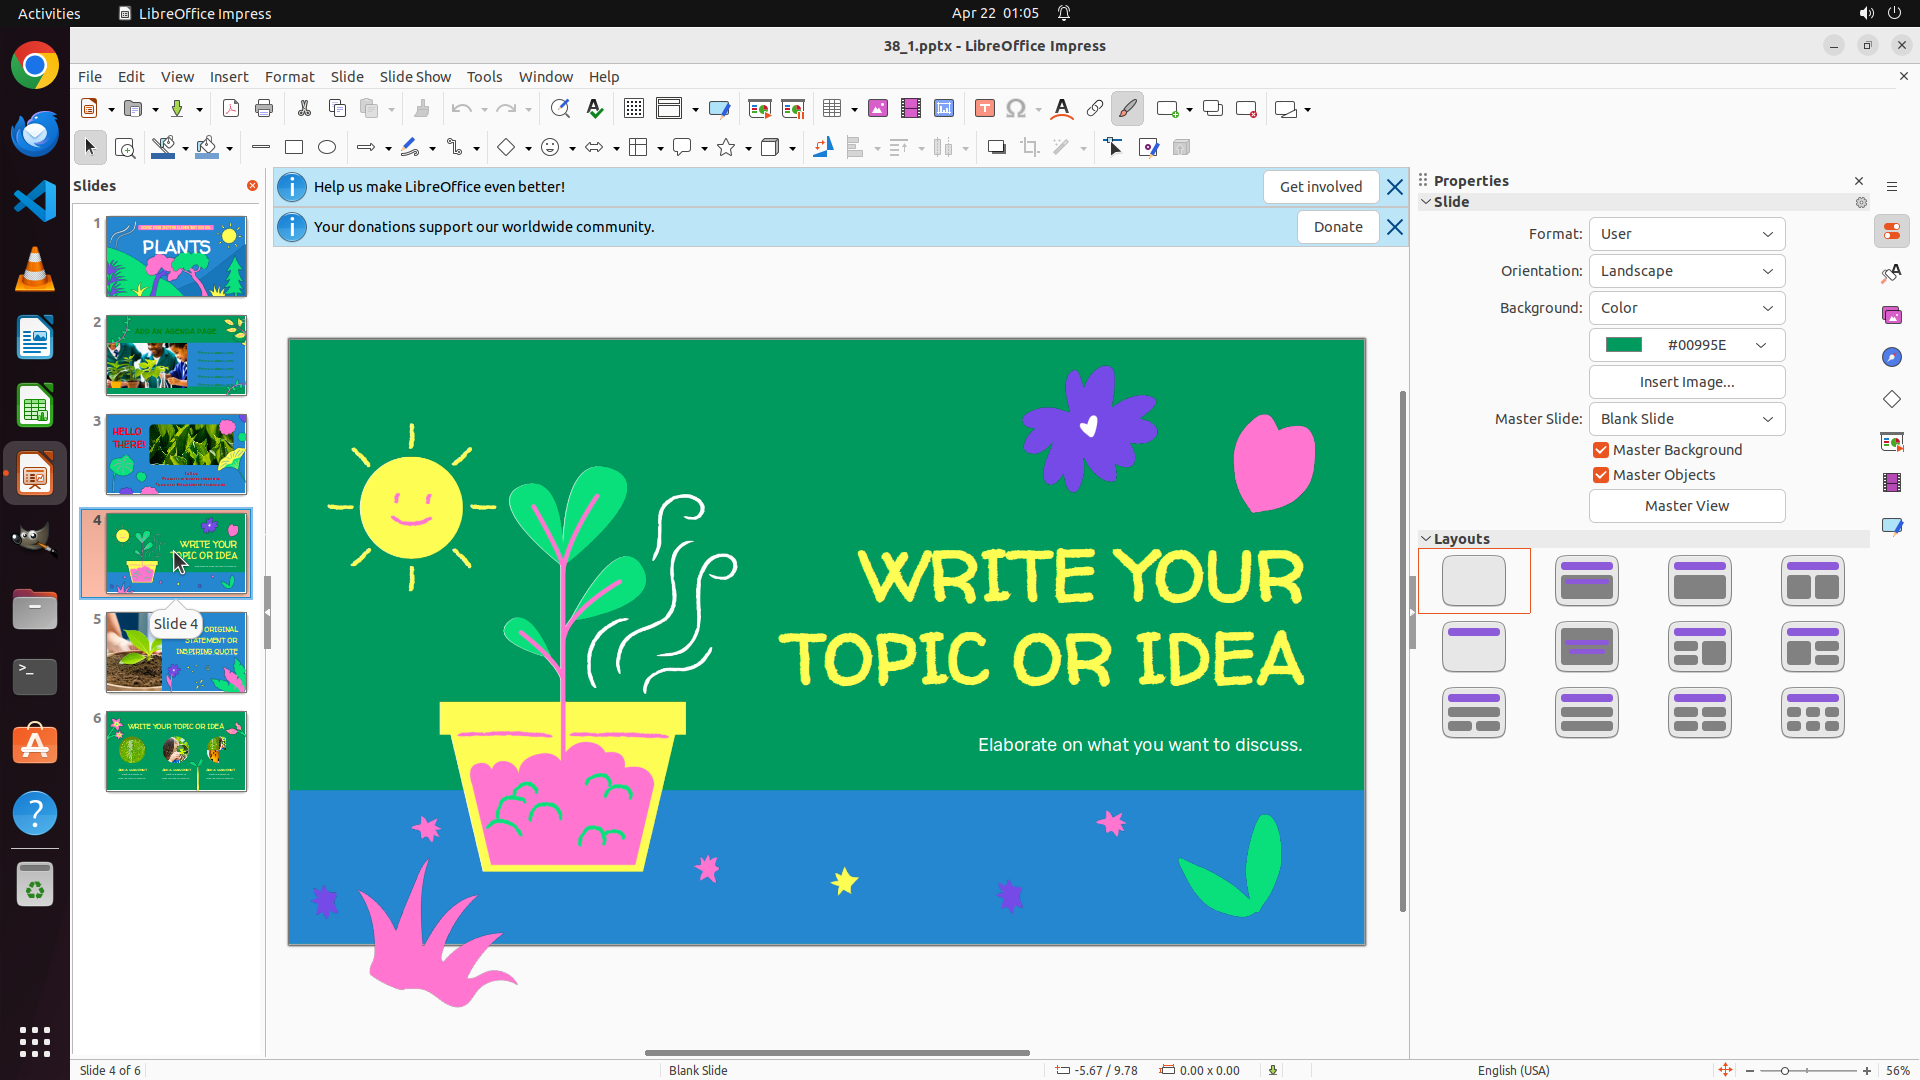Open the Orientation dropdown showing Landscape

1686,271
